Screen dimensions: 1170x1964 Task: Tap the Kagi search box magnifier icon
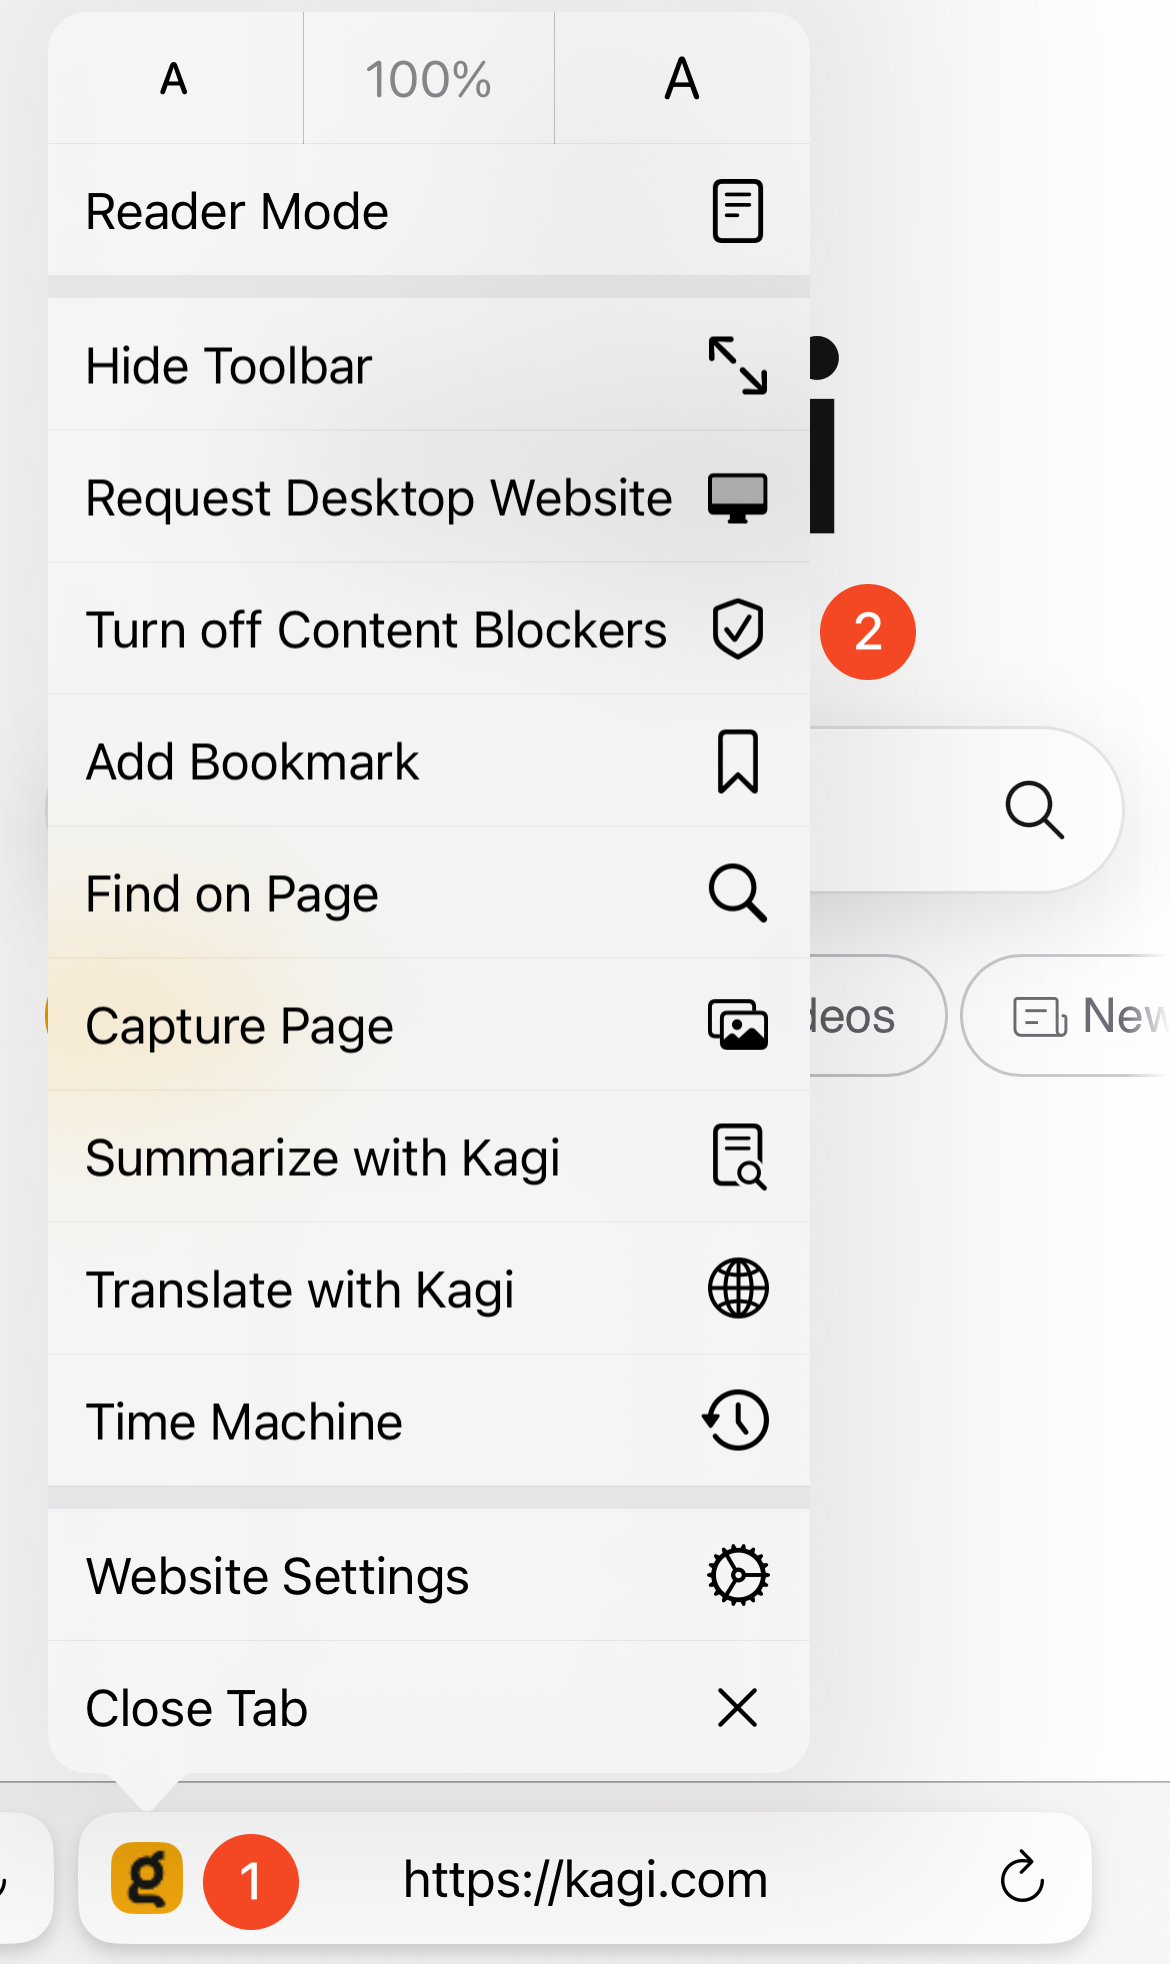pyautogui.click(x=1034, y=809)
